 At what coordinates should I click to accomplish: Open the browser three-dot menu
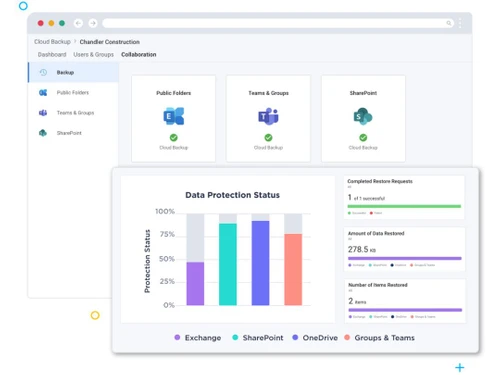pyautogui.click(x=460, y=23)
